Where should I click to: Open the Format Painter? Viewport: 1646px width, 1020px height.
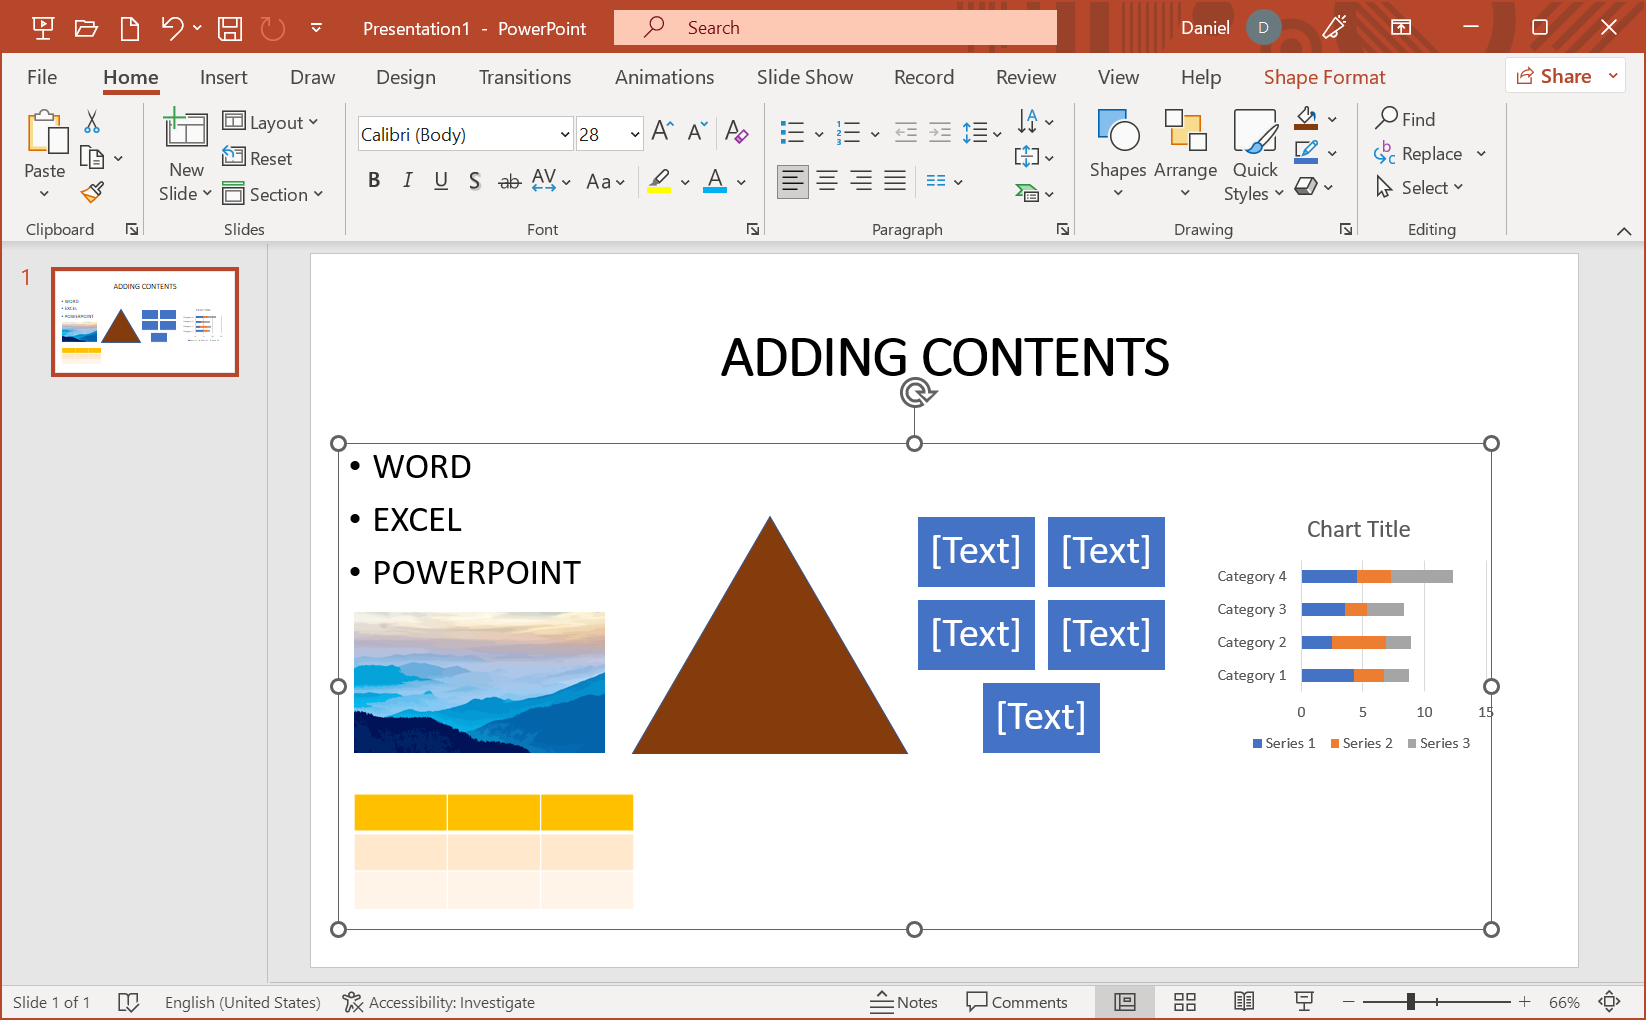[93, 191]
